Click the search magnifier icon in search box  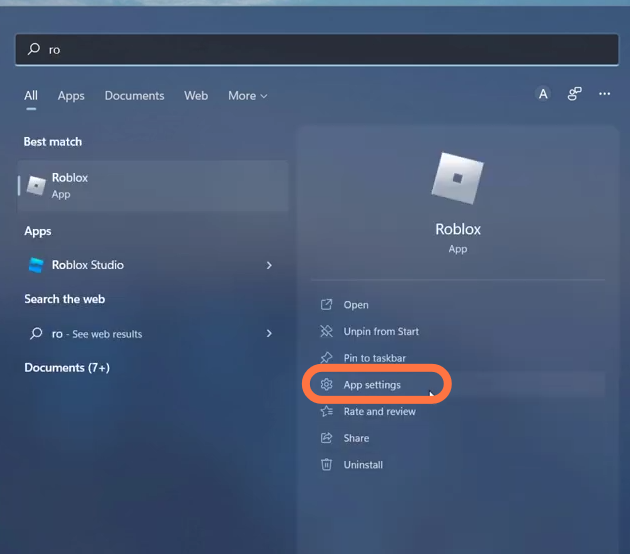point(34,49)
